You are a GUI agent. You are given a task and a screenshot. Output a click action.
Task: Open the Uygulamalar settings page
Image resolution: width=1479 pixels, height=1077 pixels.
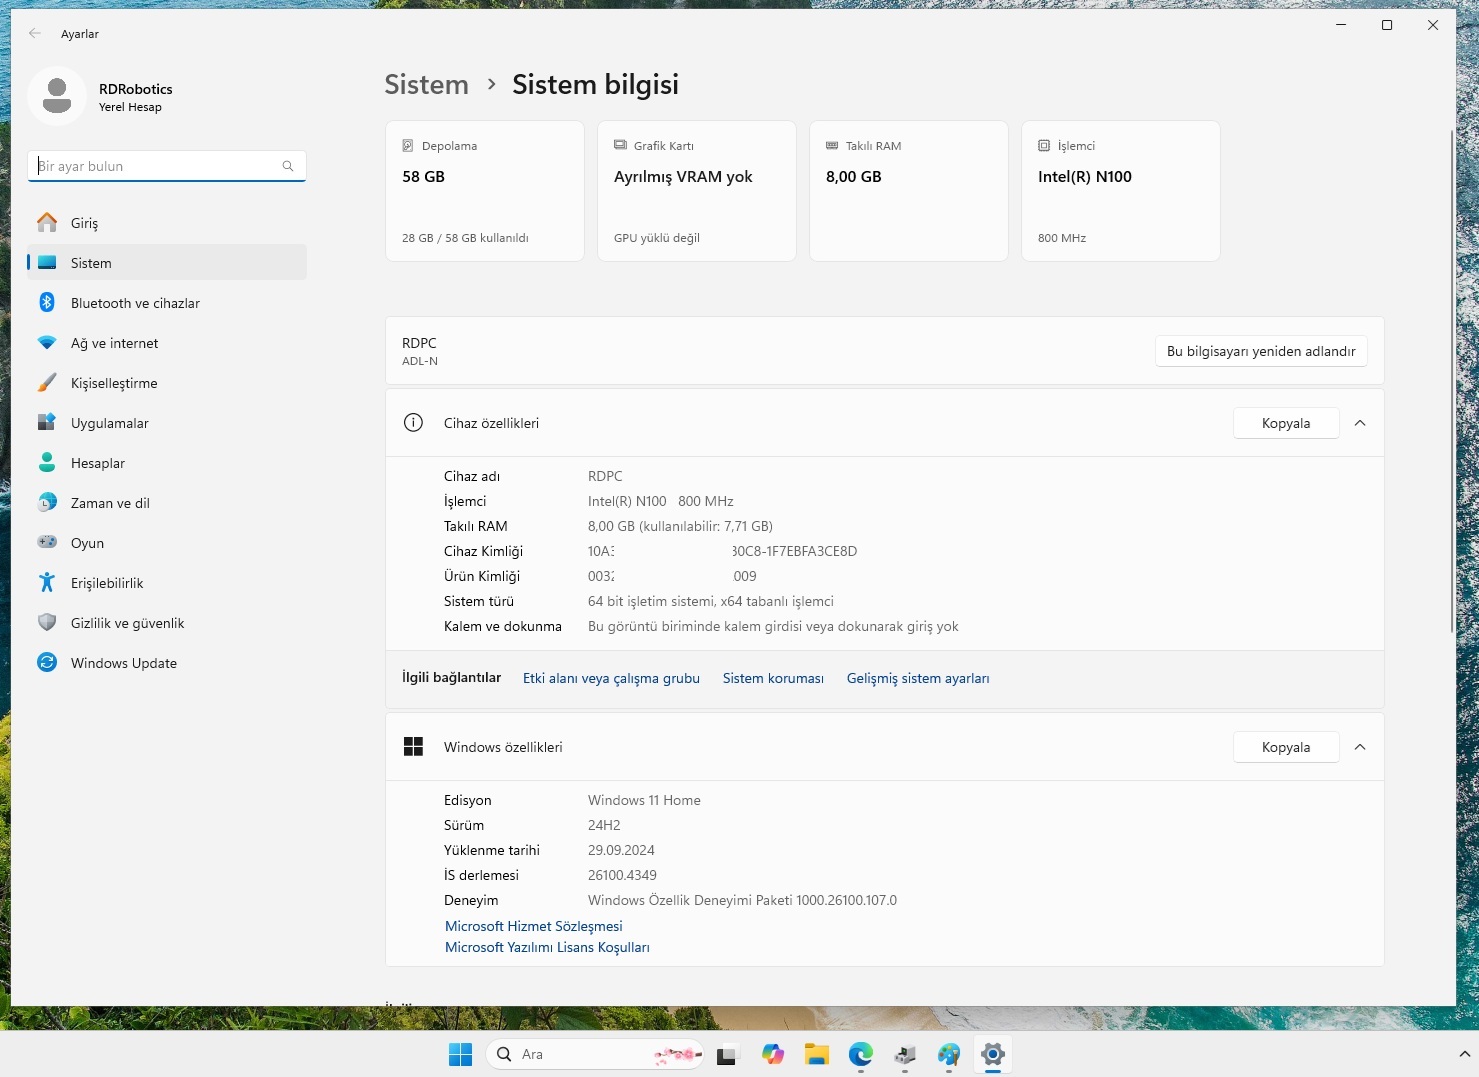click(x=110, y=423)
